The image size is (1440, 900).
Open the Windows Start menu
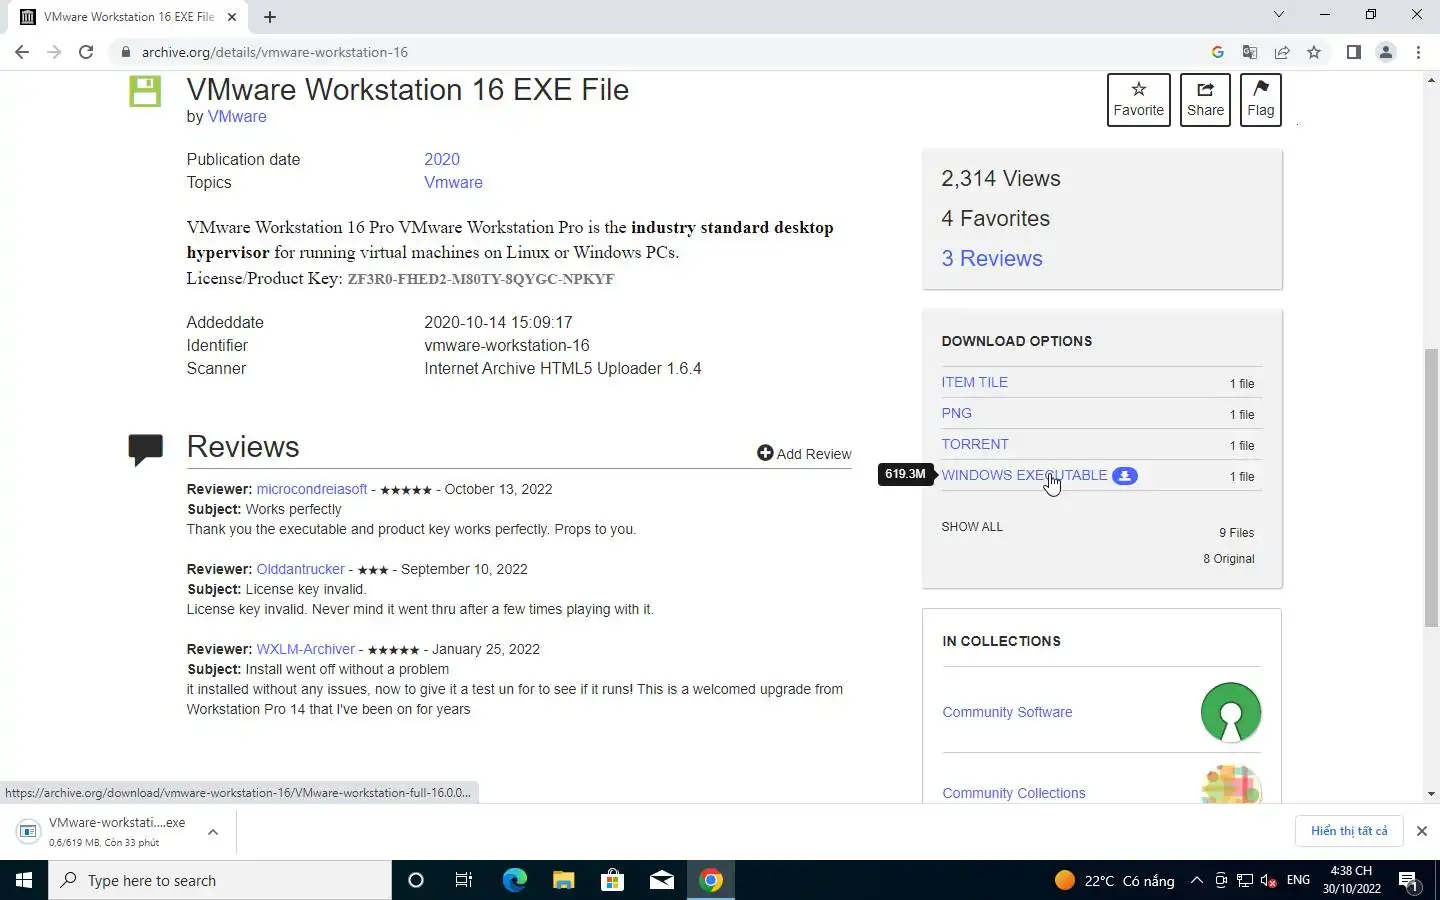pyautogui.click(x=24, y=880)
